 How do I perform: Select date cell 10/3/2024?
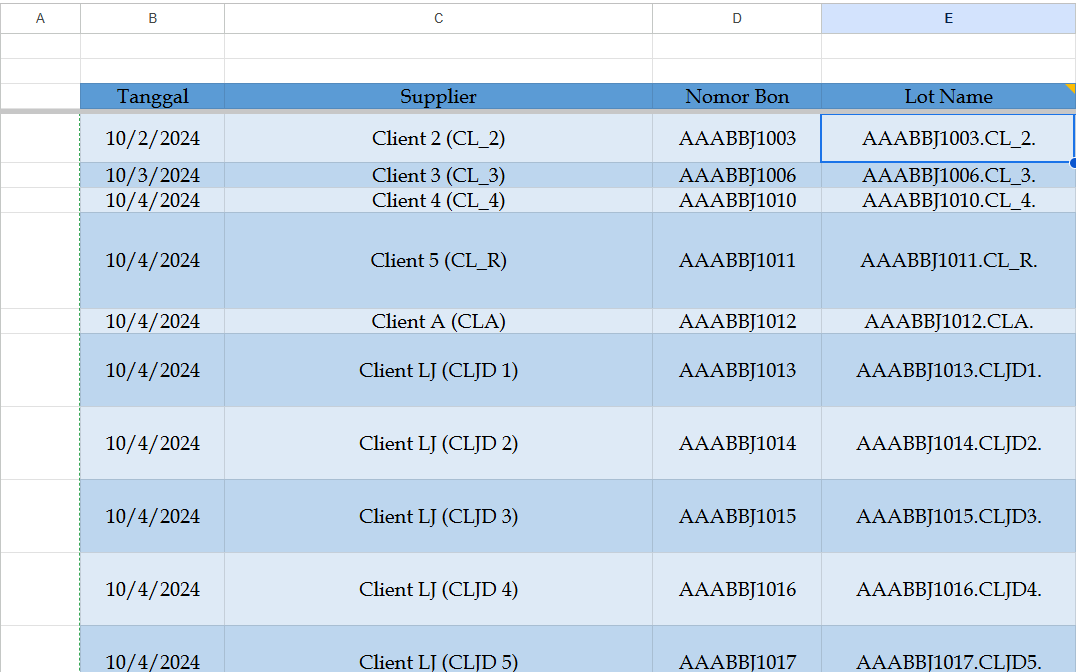152,175
